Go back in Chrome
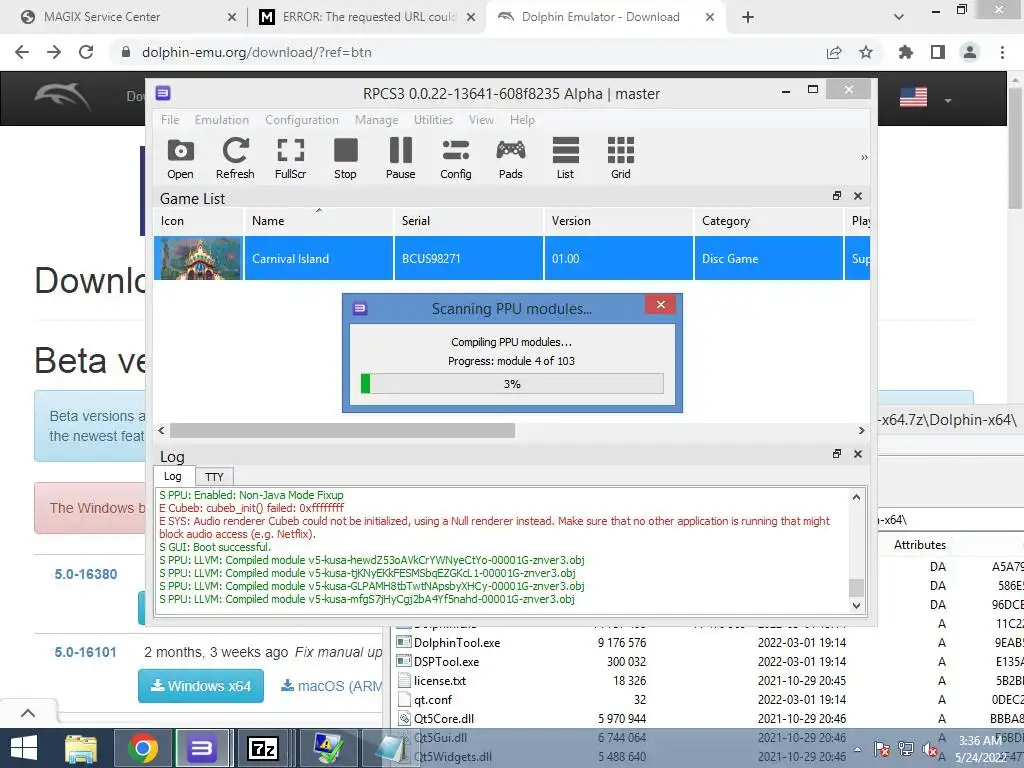1024x768 pixels. coord(22,52)
